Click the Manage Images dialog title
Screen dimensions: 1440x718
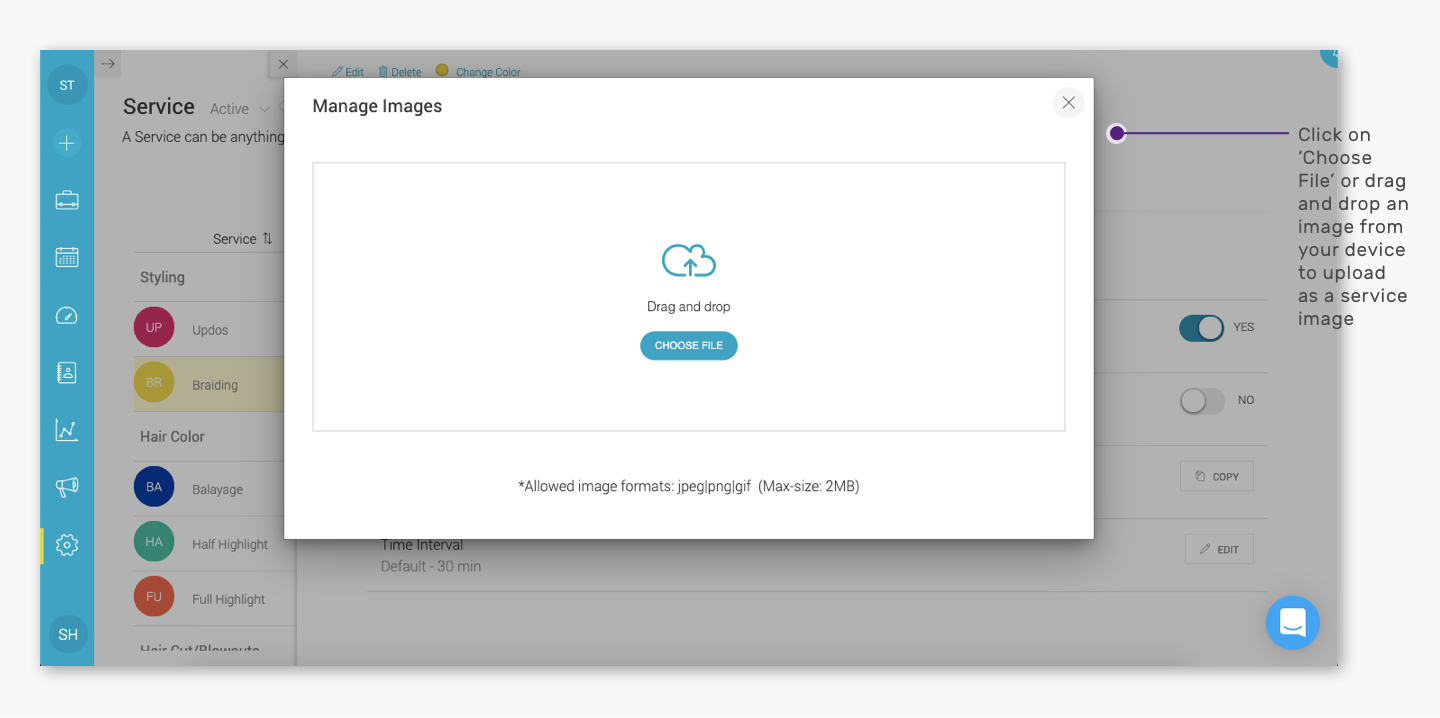(377, 106)
